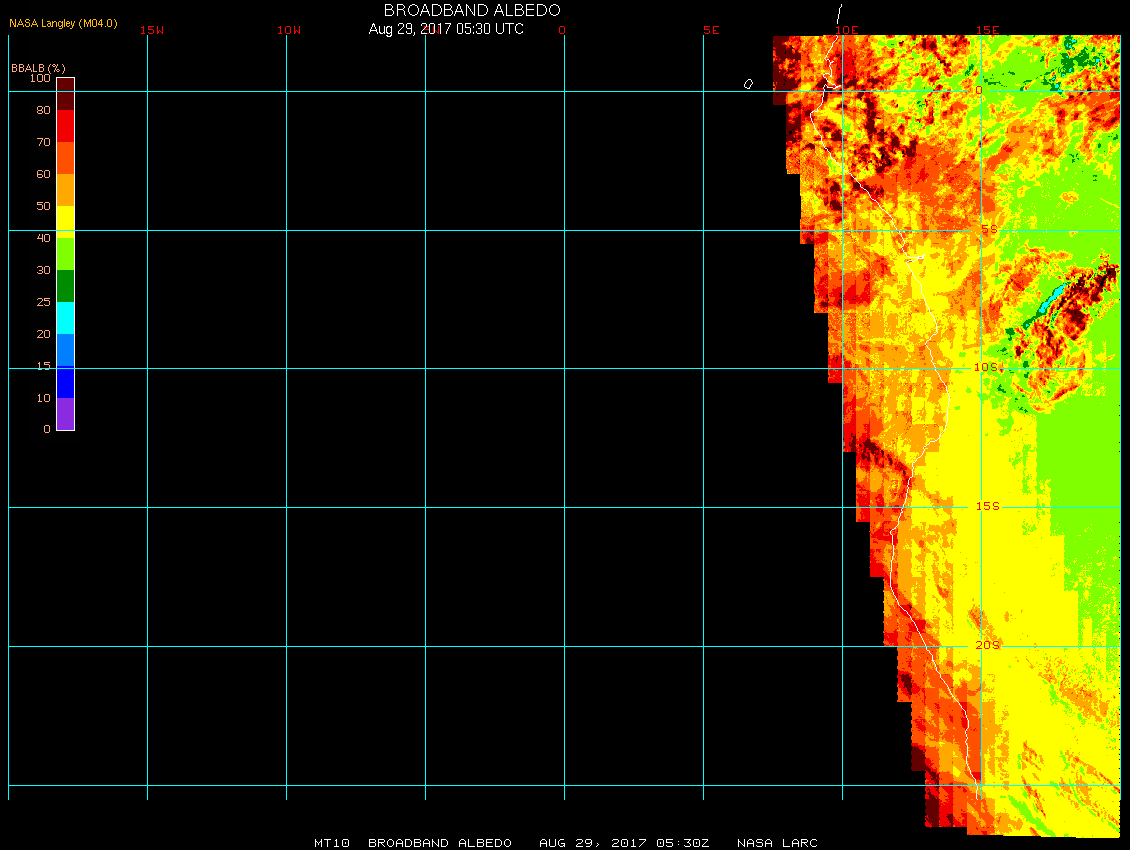Click the cyan 20-25% legend swatch
1130x850 pixels.
coord(65,317)
